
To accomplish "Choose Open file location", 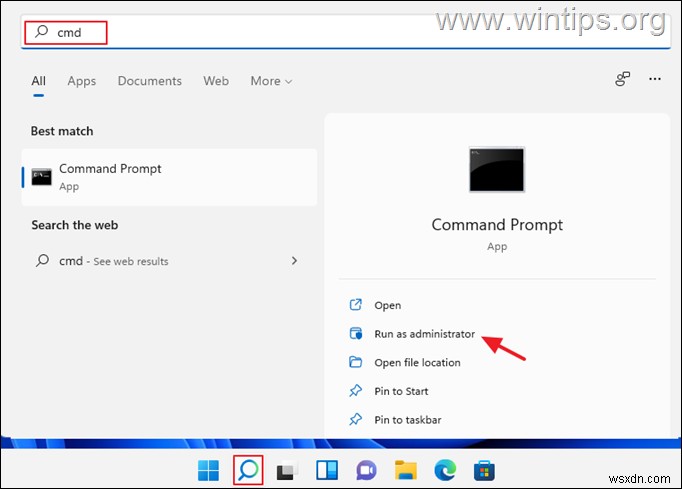I will (x=417, y=363).
